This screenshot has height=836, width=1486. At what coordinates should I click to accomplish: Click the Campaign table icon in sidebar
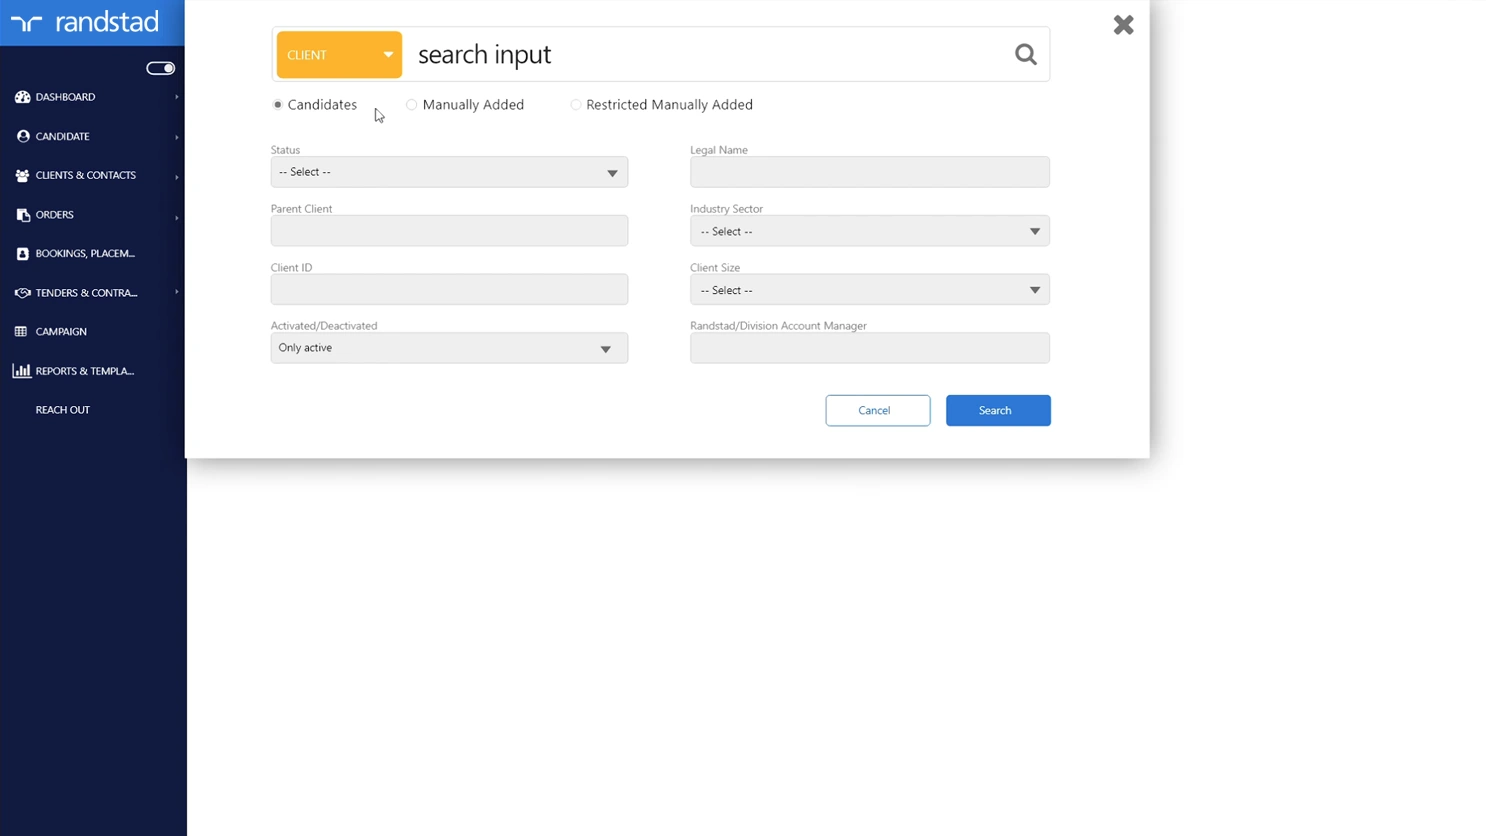(21, 332)
